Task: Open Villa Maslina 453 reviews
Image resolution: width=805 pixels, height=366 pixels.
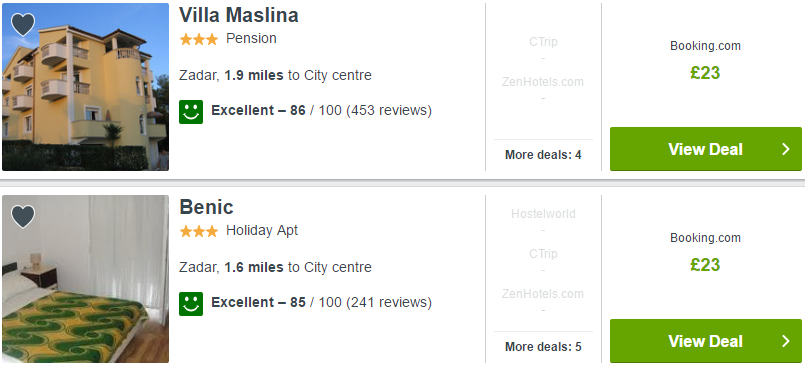Action: pyautogui.click(x=389, y=110)
